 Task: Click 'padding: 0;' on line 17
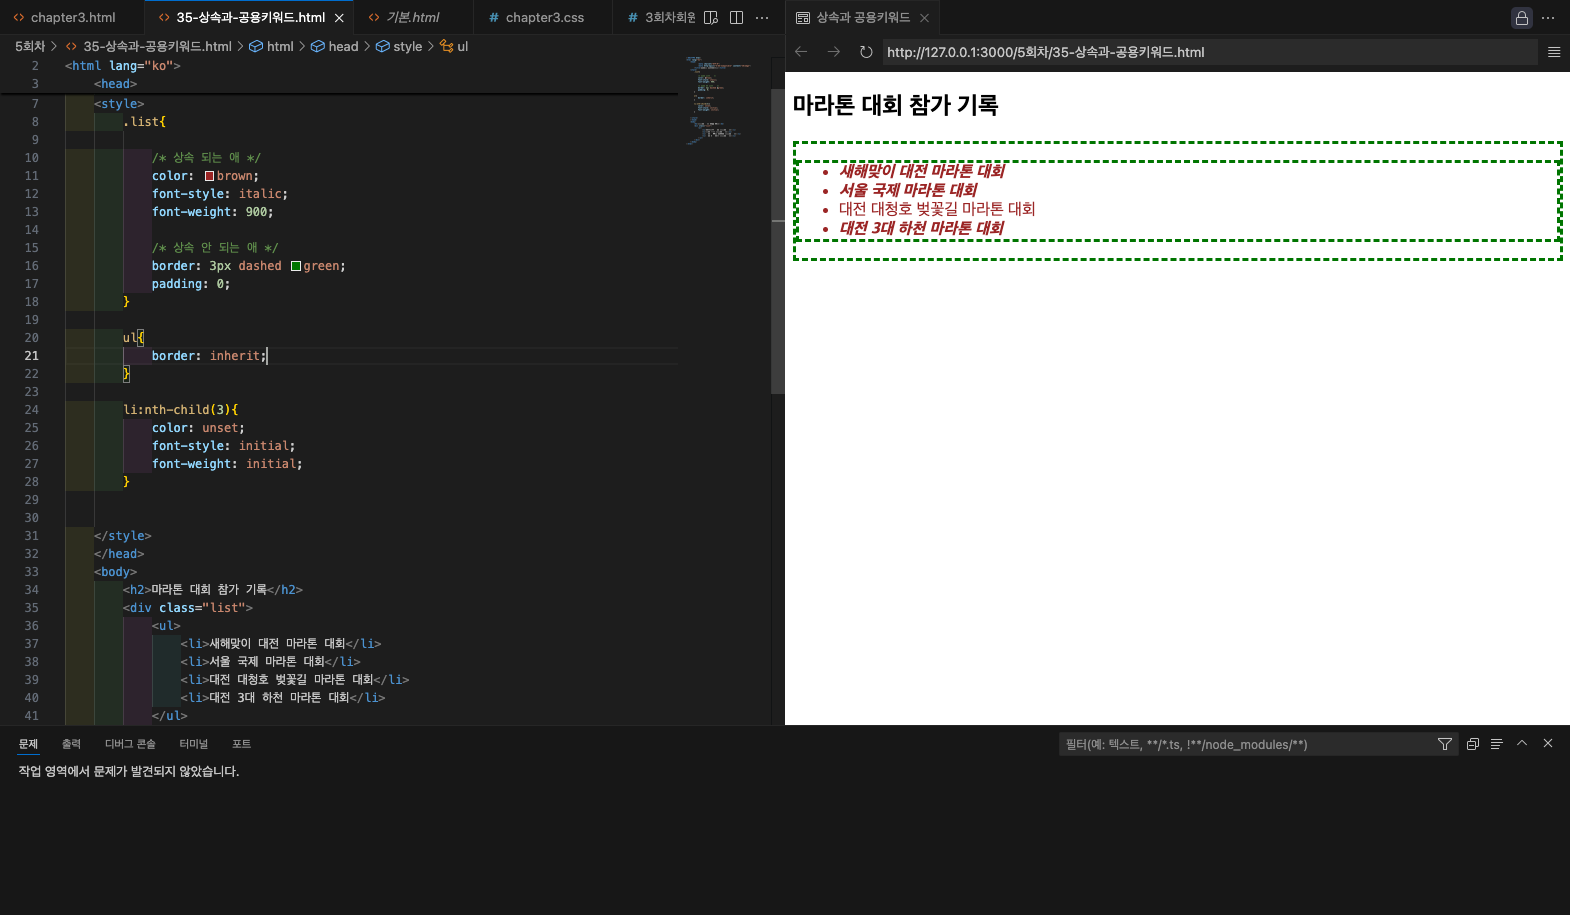(x=191, y=284)
